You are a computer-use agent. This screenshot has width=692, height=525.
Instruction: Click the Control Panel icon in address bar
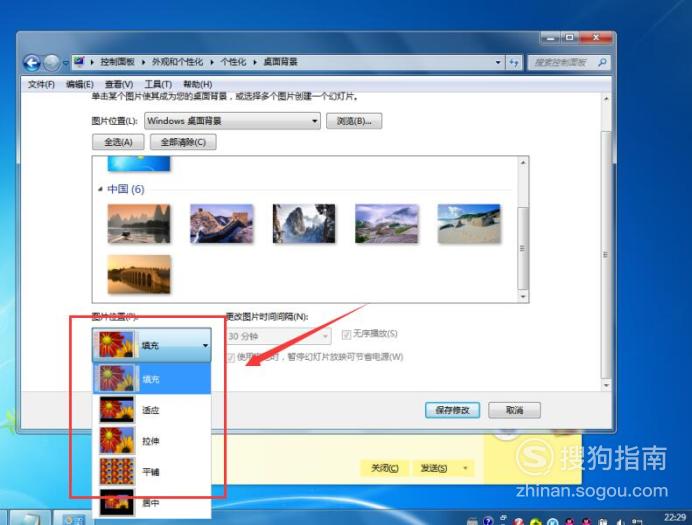(79, 62)
